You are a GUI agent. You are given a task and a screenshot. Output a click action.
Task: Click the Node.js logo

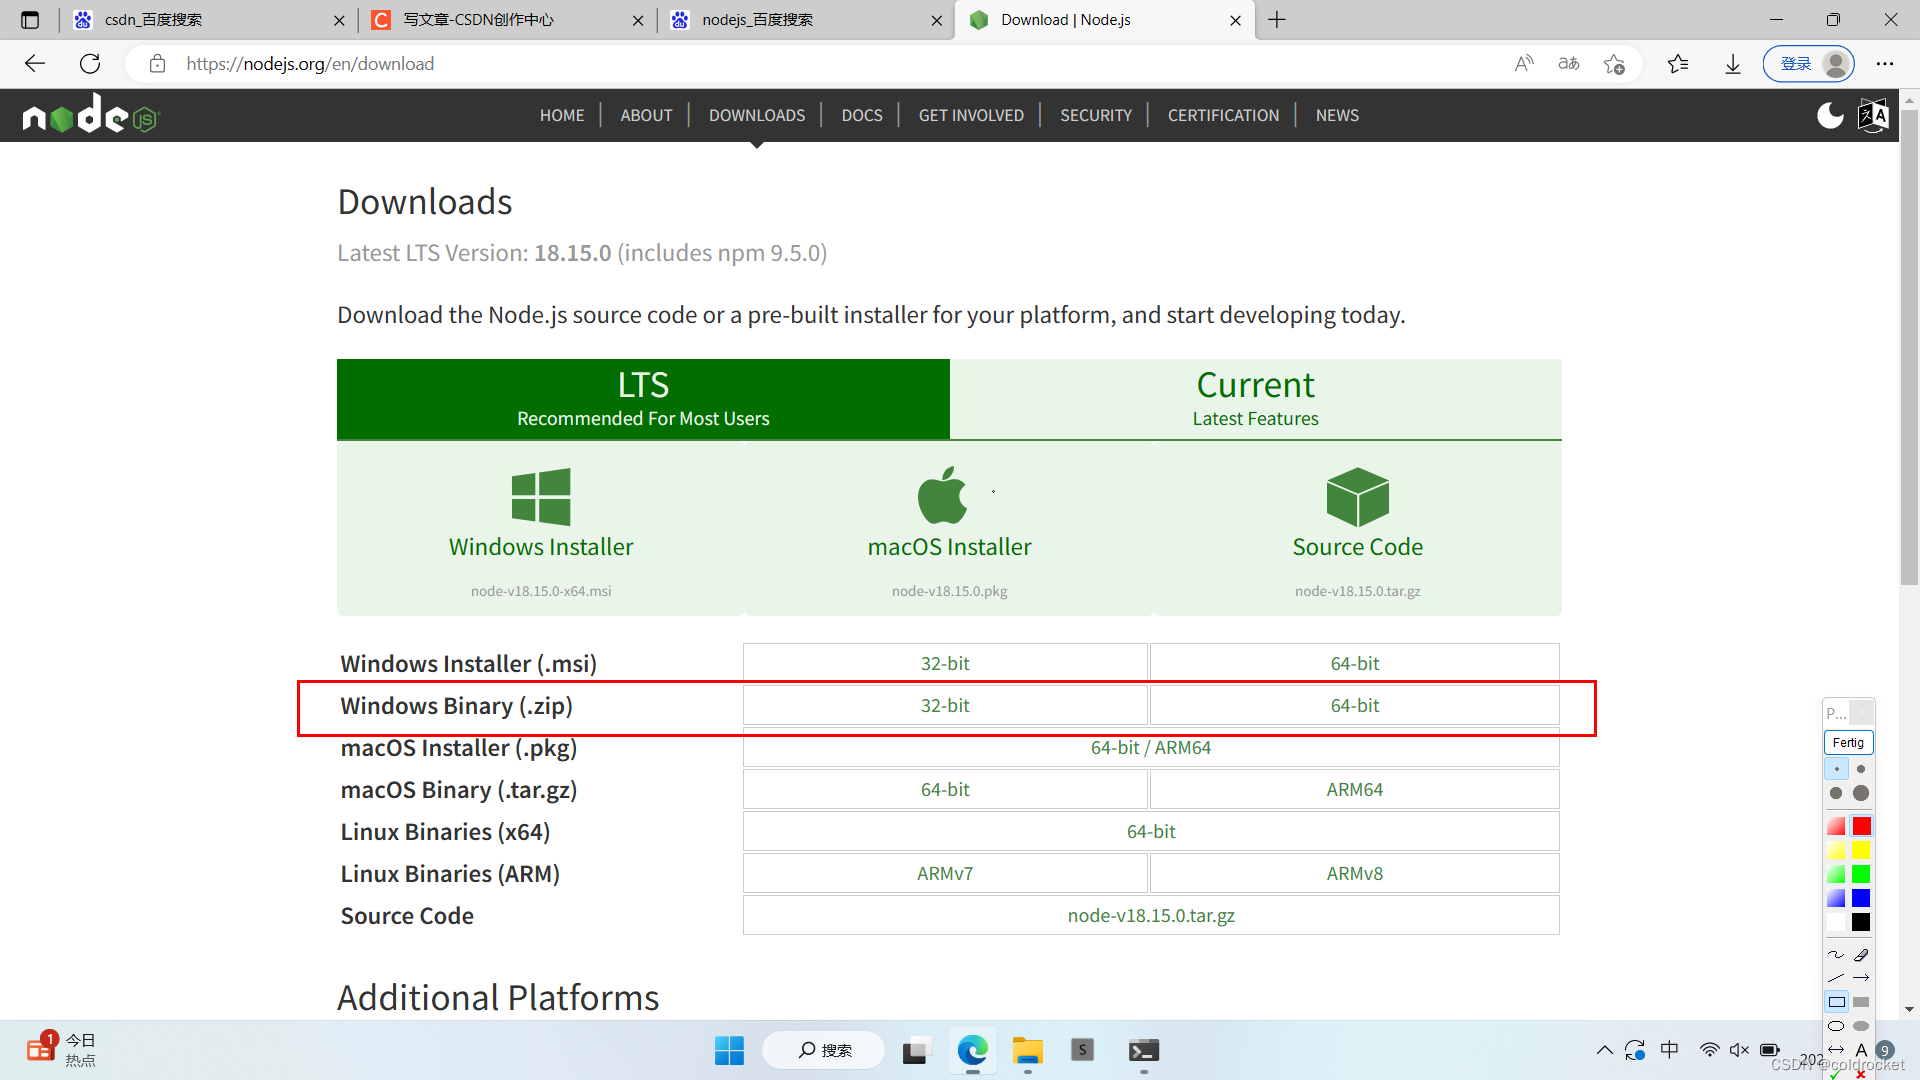pyautogui.click(x=90, y=115)
